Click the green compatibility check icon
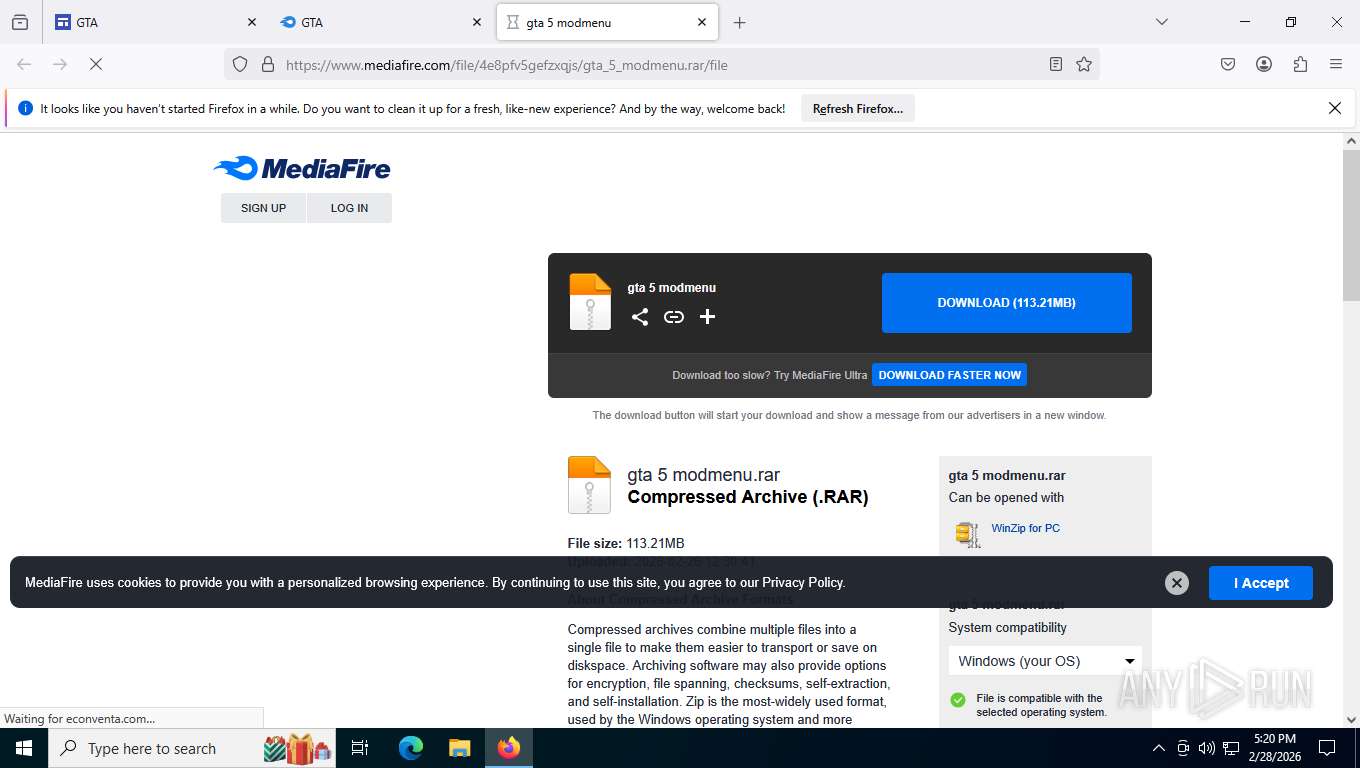 [958, 700]
